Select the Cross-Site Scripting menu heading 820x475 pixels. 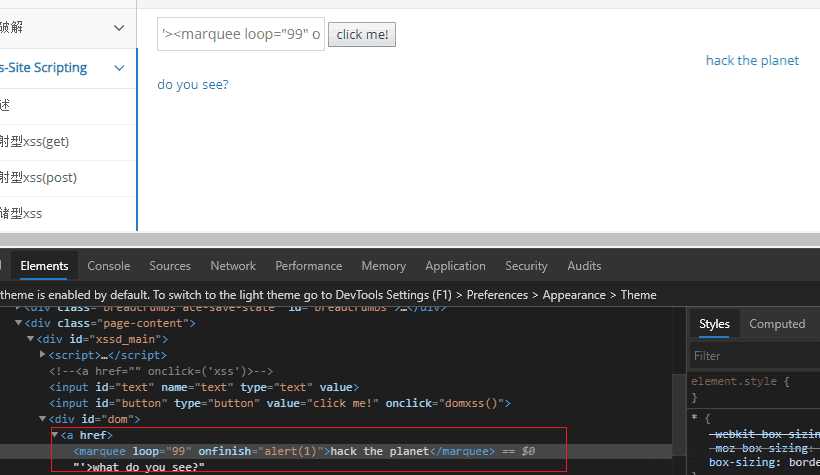(44, 67)
